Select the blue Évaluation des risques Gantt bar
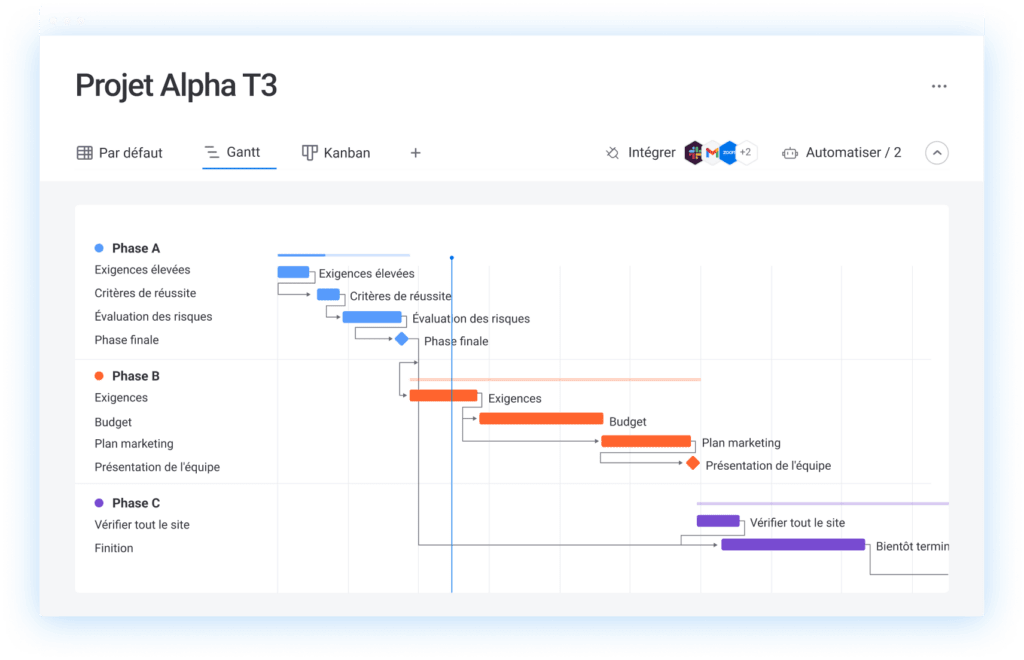 (372, 317)
